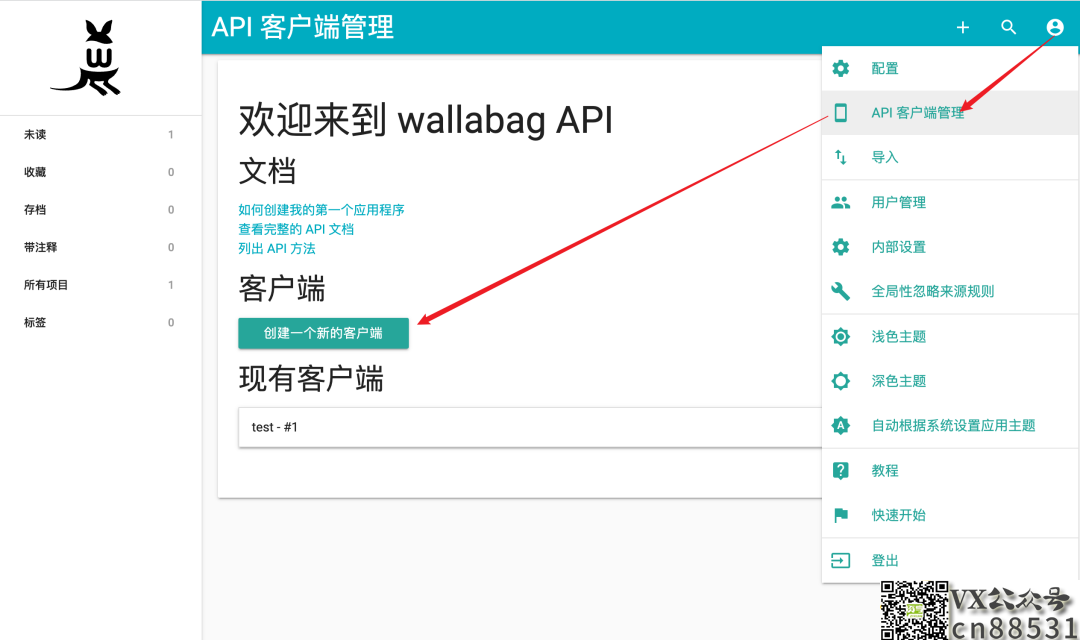Viewport: 1080px width, 640px height.
Task: Show 所有项目 in the sidebar
Action: coord(101,285)
